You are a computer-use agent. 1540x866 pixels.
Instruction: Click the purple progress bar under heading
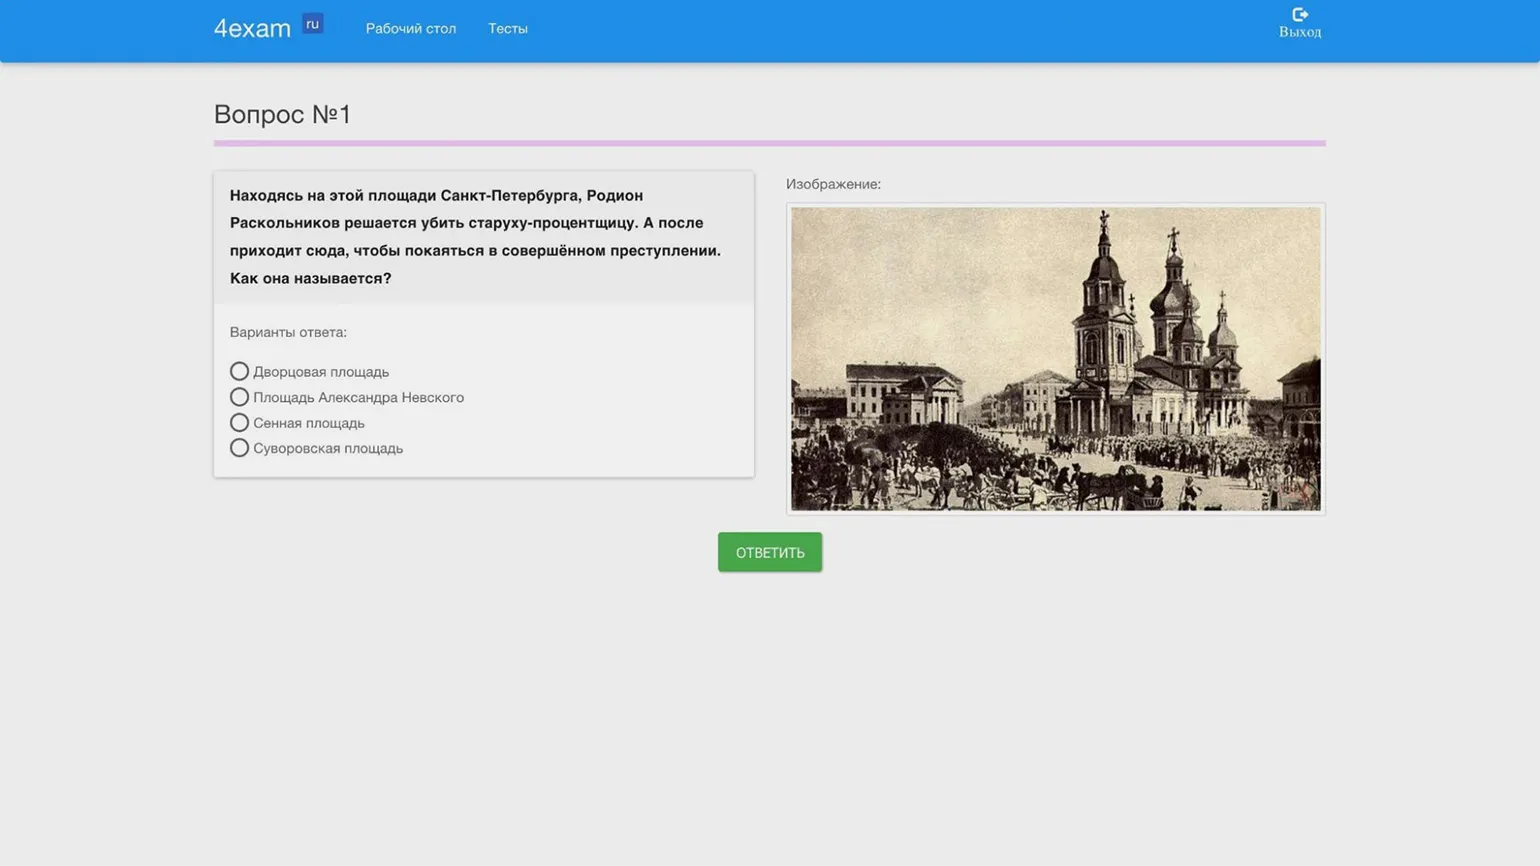coord(769,143)
